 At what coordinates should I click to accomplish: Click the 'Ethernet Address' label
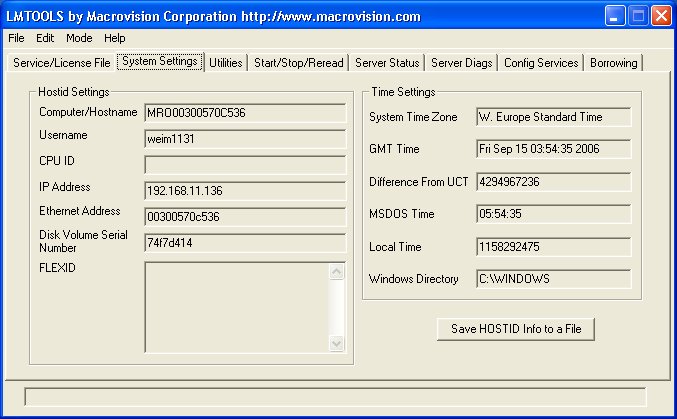click(80, 211)
